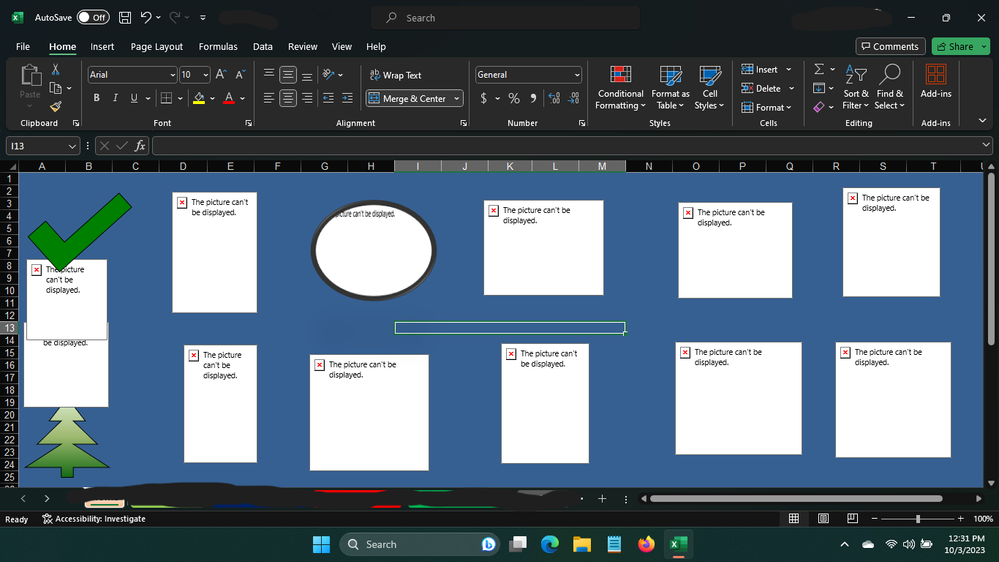This screenshot has height=562, width=999.
Task: Click the Orientation text angle icon
Action: [x=329, y=75]
